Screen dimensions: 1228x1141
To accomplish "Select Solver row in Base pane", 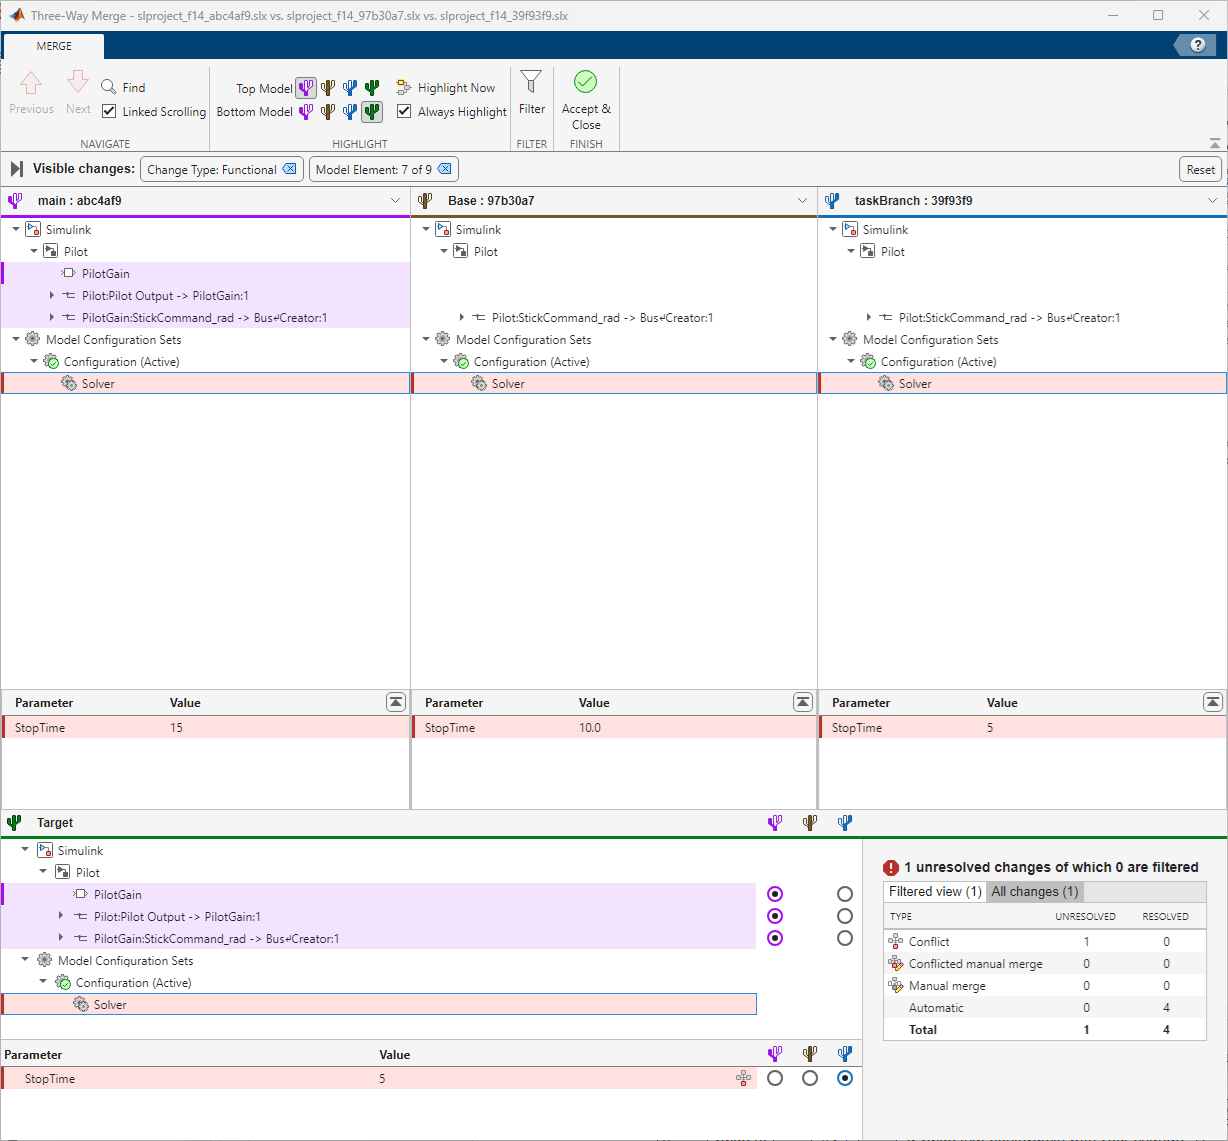I will (x=614, y=384).
